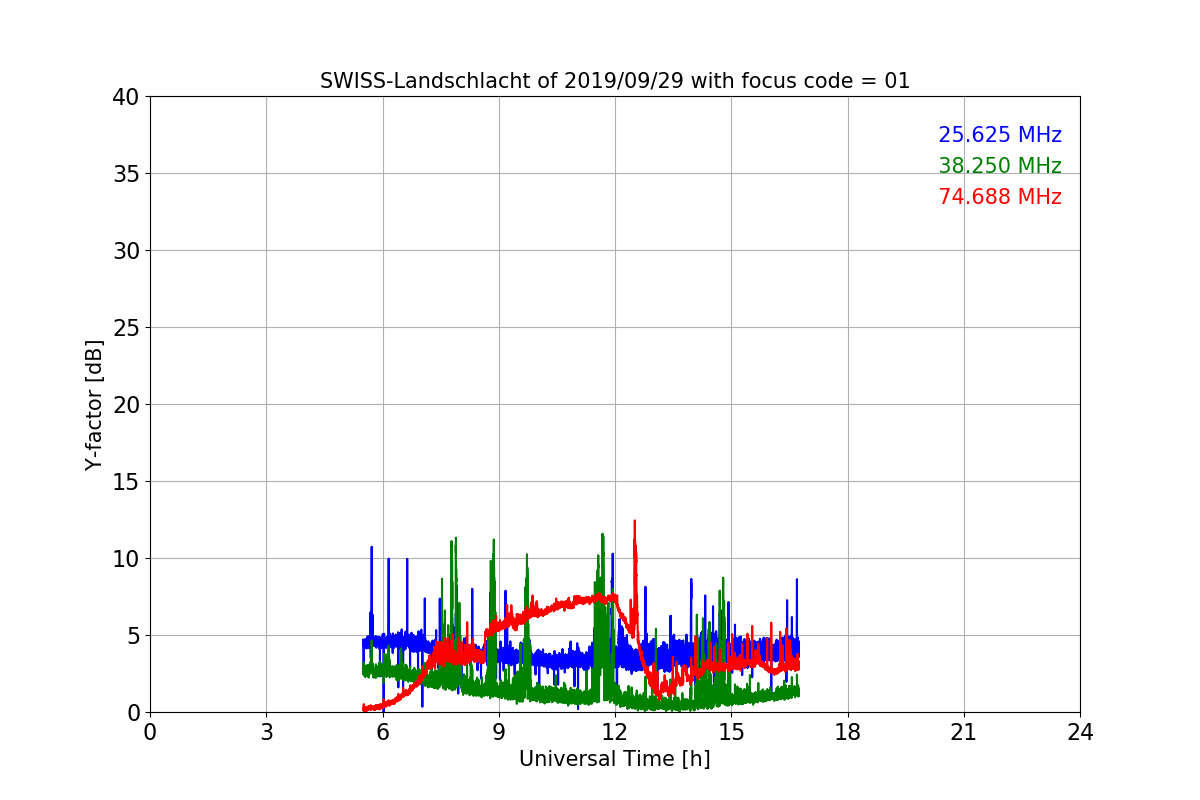Click the red curve's tallest spike after 12 h
Screen dimensions: 1200x800
pyautogui.click(x=634, y=522)
